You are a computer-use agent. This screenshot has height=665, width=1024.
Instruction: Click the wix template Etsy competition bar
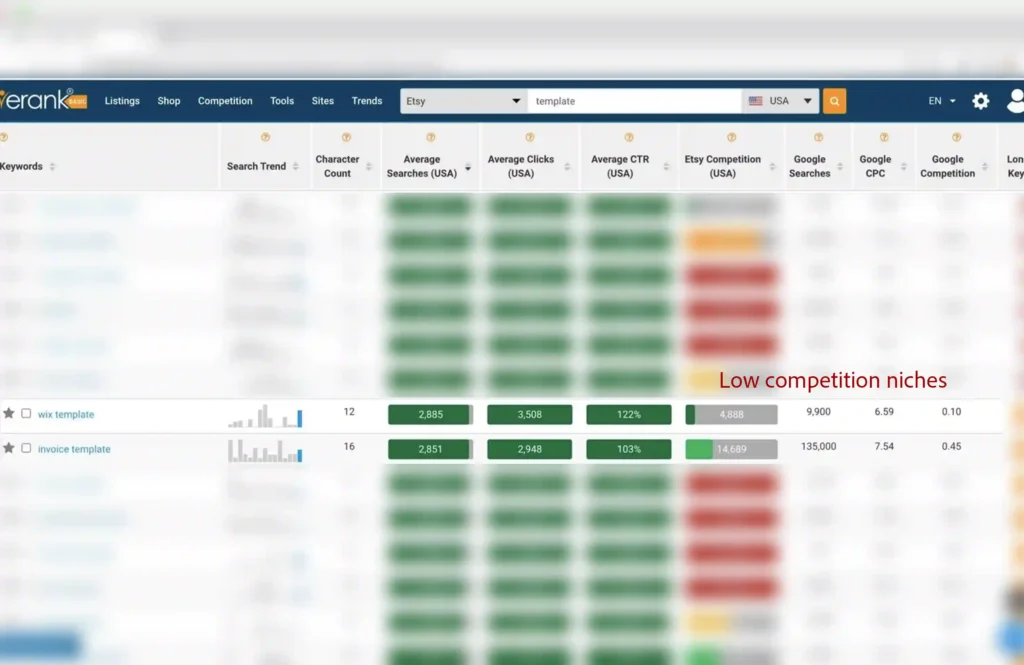point(731,415)
